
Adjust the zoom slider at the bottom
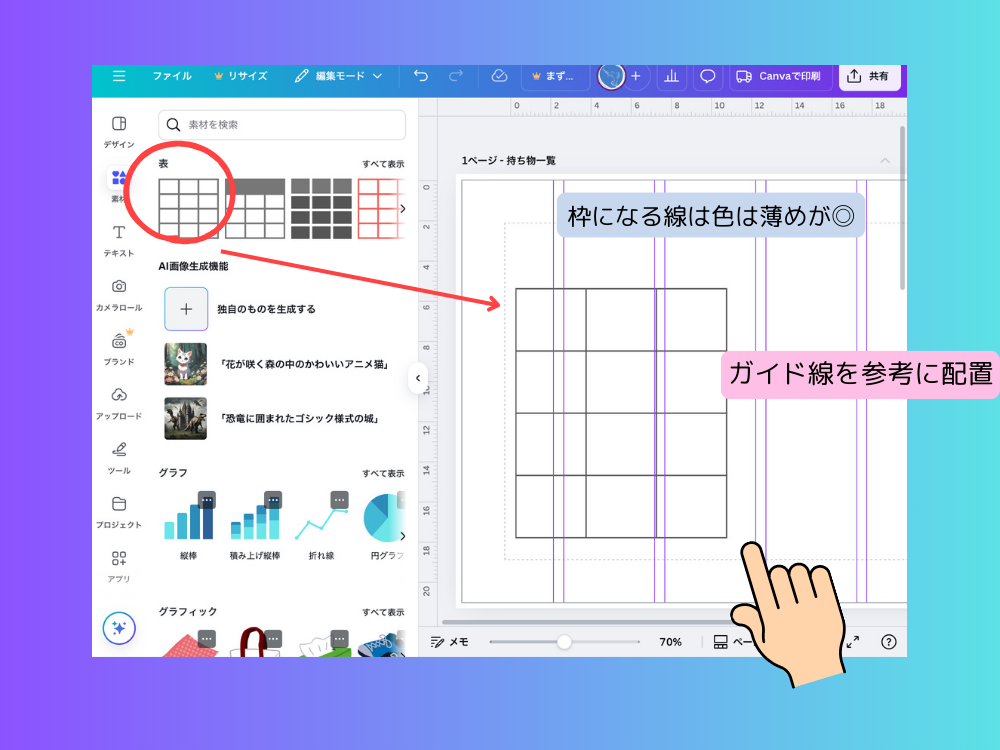click(x=566, y=641)
